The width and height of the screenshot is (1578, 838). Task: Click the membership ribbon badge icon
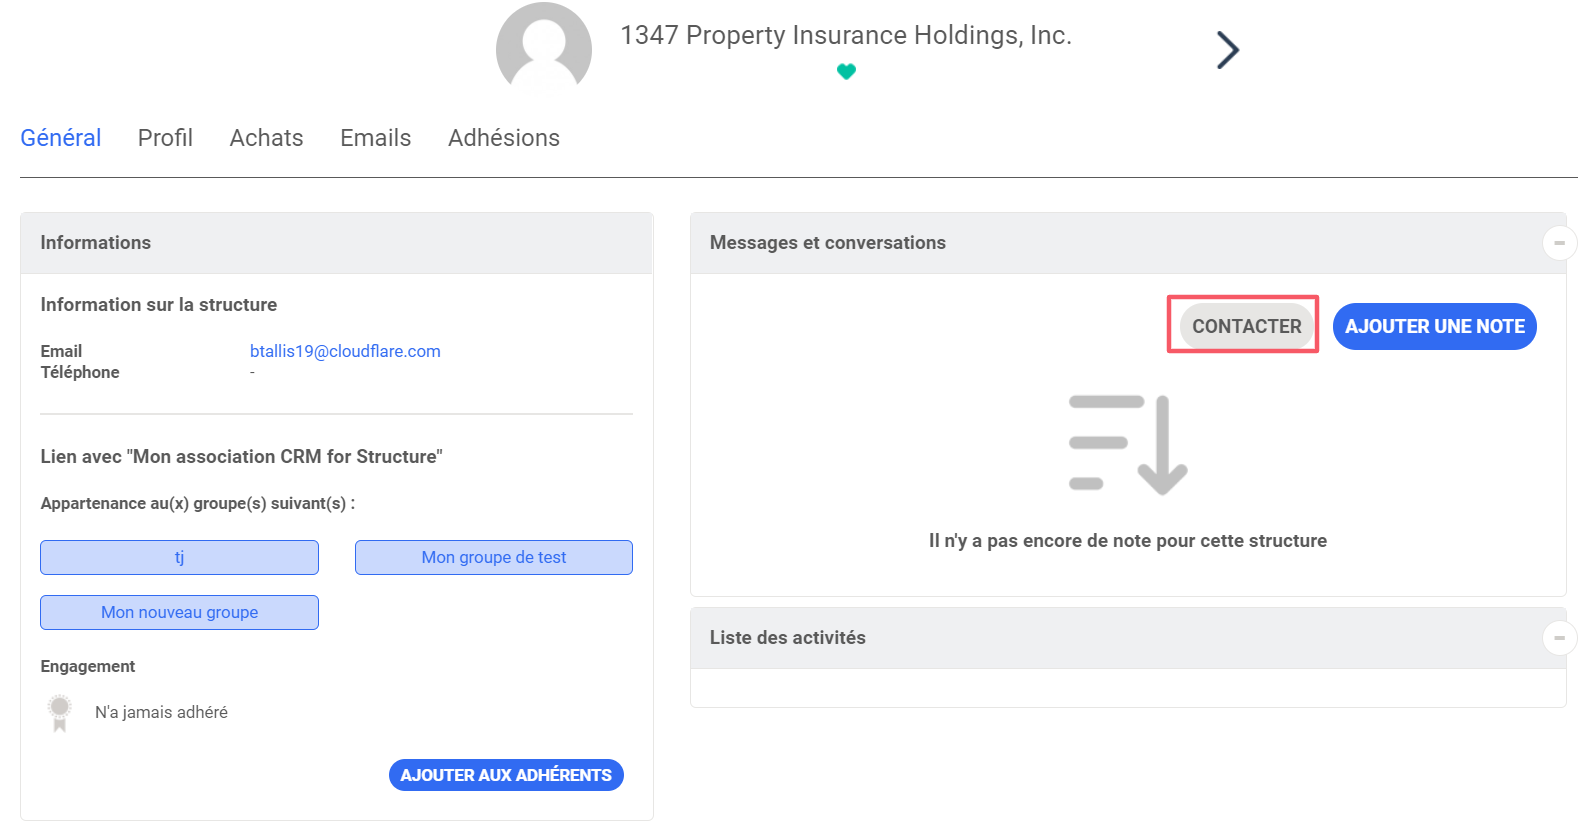pyautogui.click(x=60, y=712)
